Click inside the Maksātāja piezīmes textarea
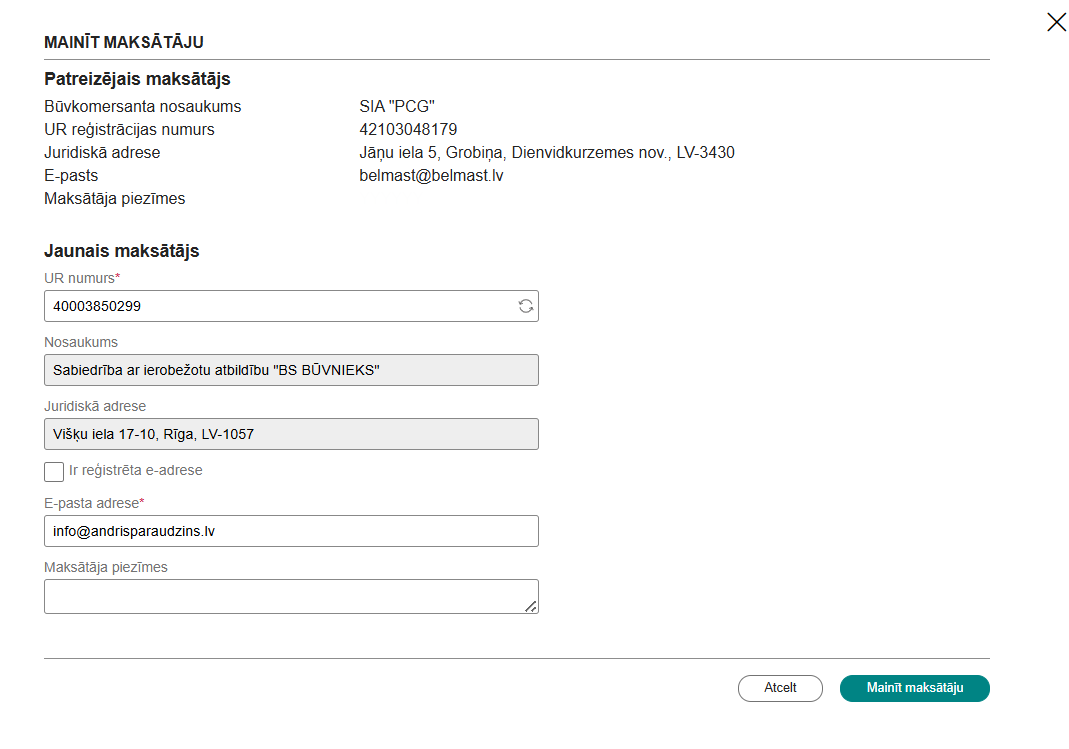The height and width of the screenshot is (749, 1069). point(285,596)
